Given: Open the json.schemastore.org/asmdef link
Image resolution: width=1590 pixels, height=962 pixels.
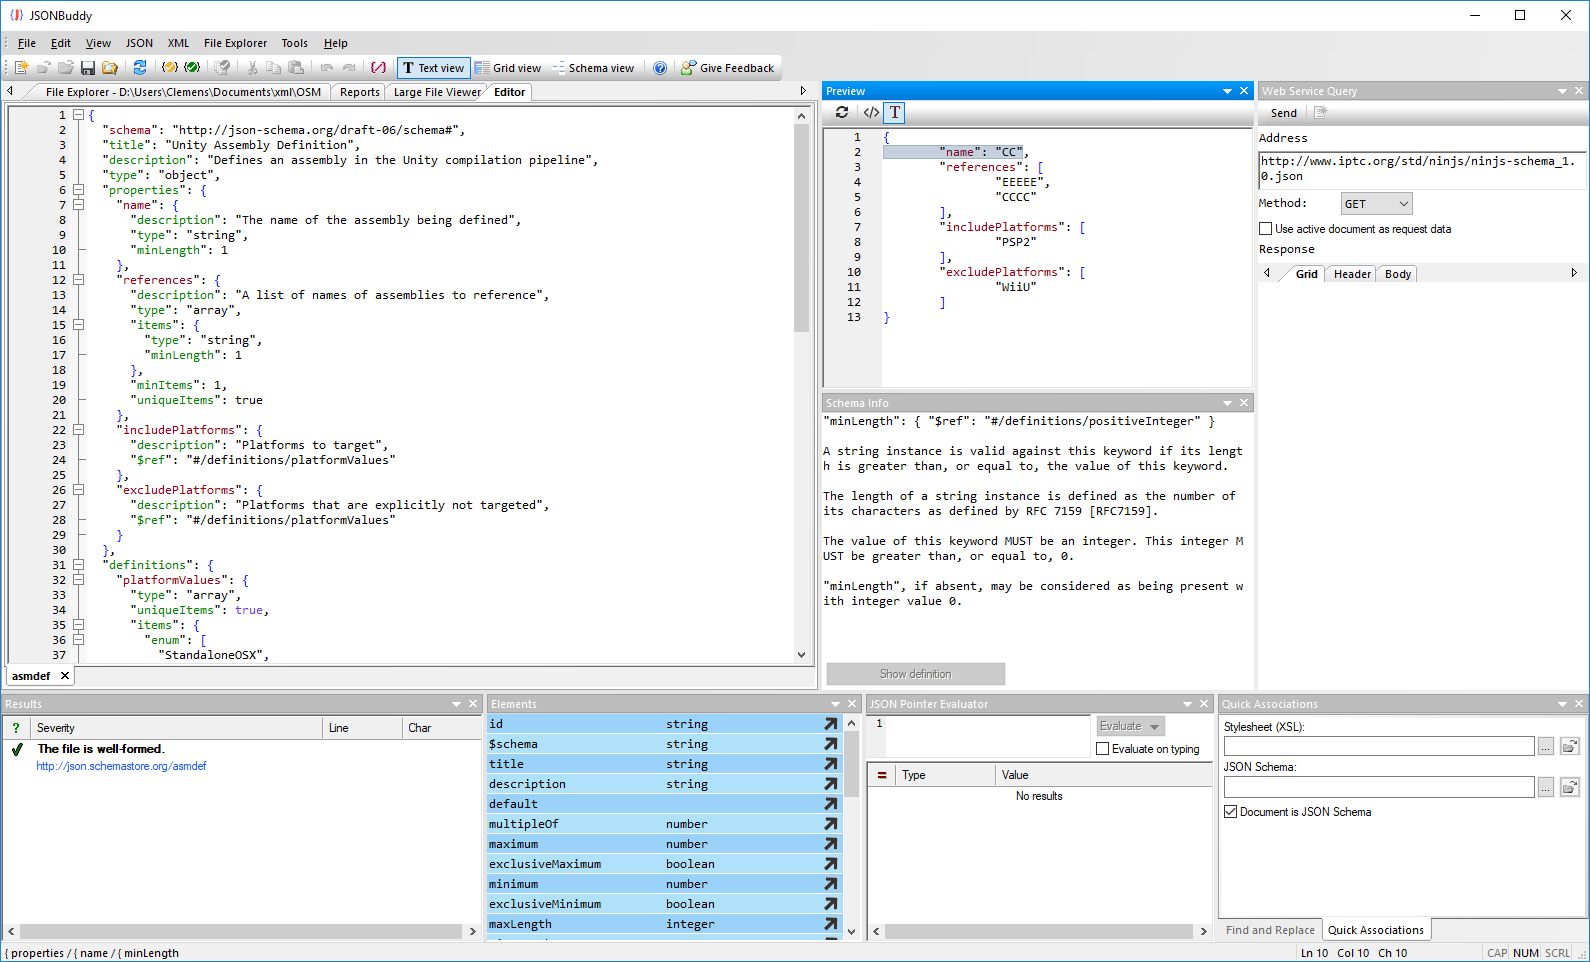Looking at the screenshot, I should point(121,766).
